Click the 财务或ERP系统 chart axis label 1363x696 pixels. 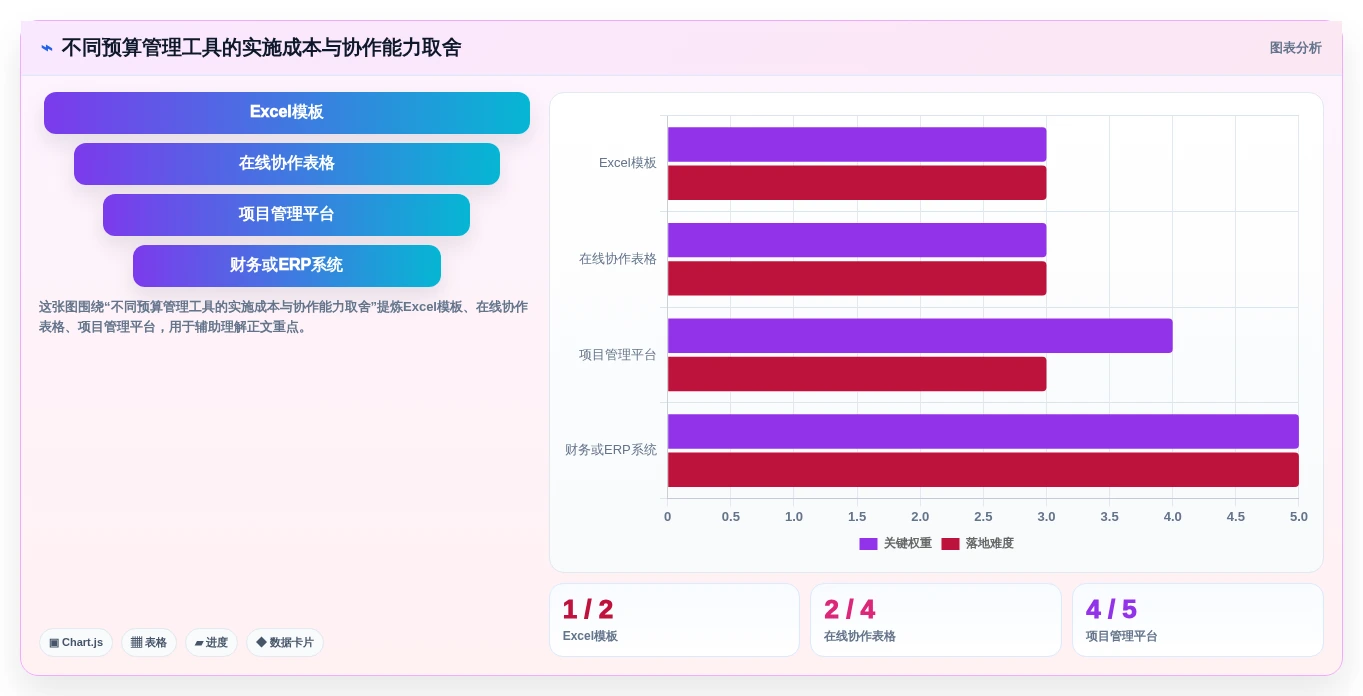click(x=611, y=450)
